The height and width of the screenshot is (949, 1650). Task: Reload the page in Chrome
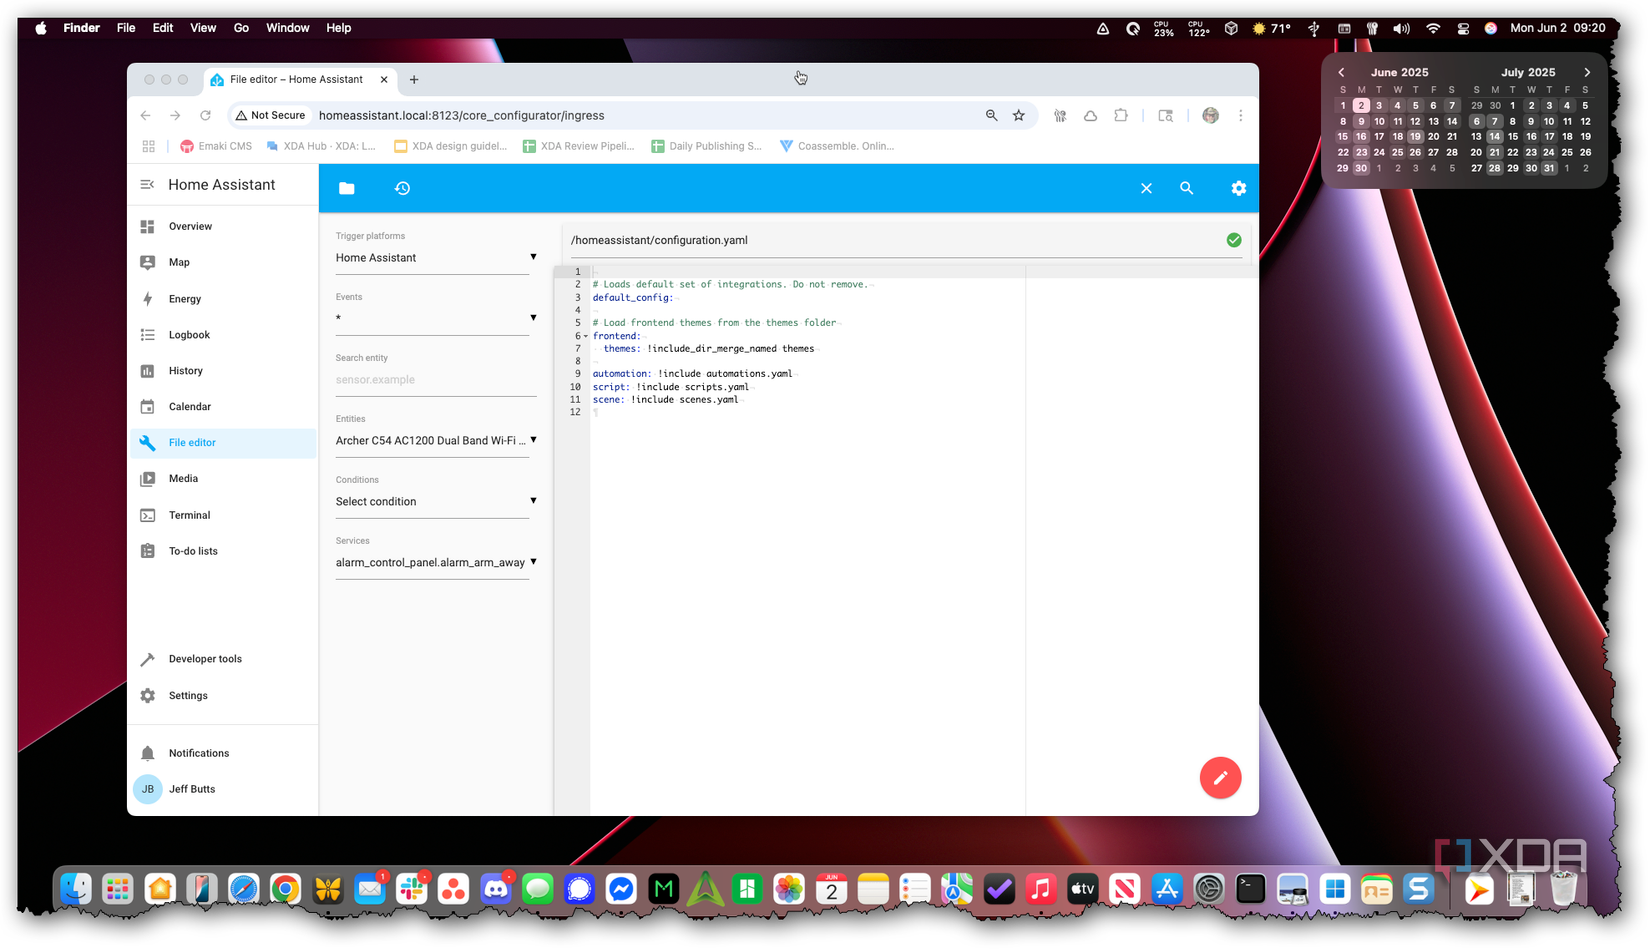[205, 116]
